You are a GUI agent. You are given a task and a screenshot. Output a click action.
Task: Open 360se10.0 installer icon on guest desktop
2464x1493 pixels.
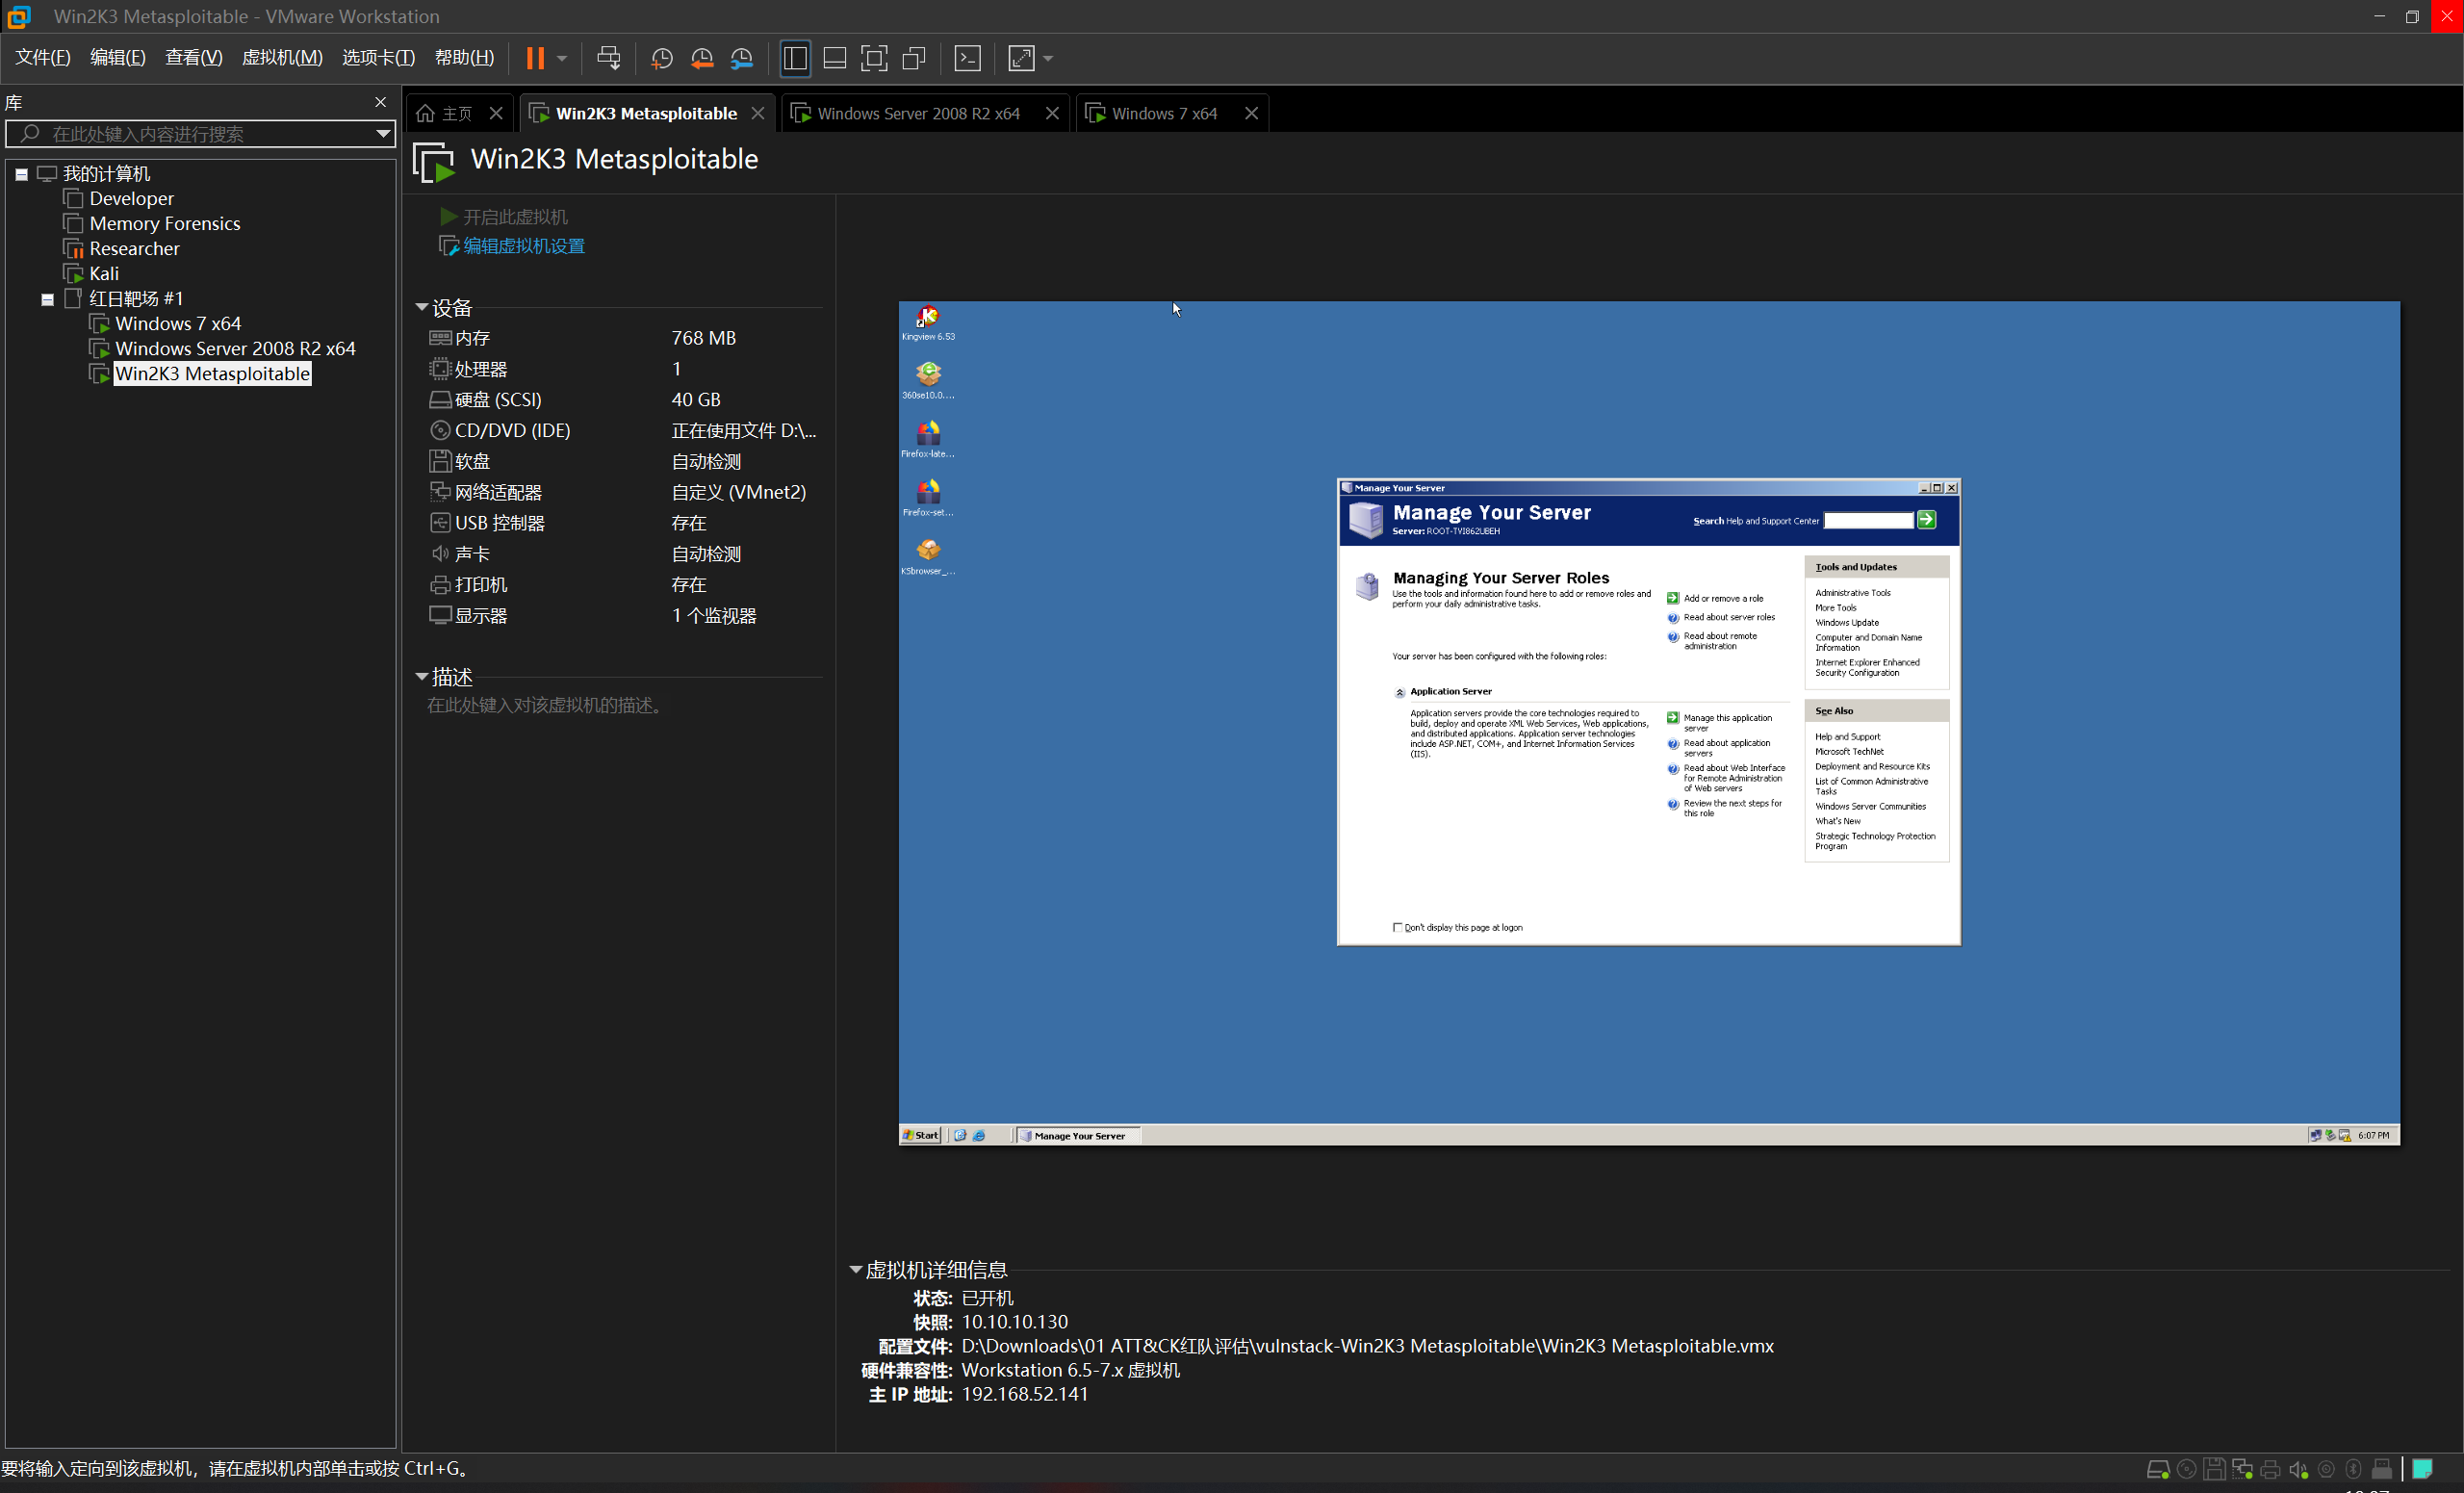pyautogui.click(x=928, y=381)
